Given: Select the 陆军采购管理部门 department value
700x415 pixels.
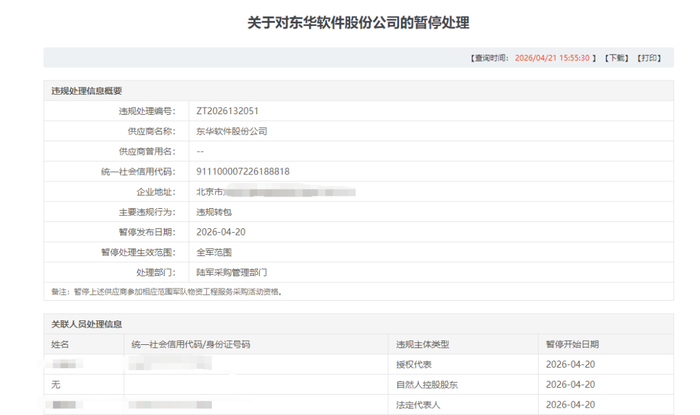Looking at the screenshot, I should click(232, 272).
